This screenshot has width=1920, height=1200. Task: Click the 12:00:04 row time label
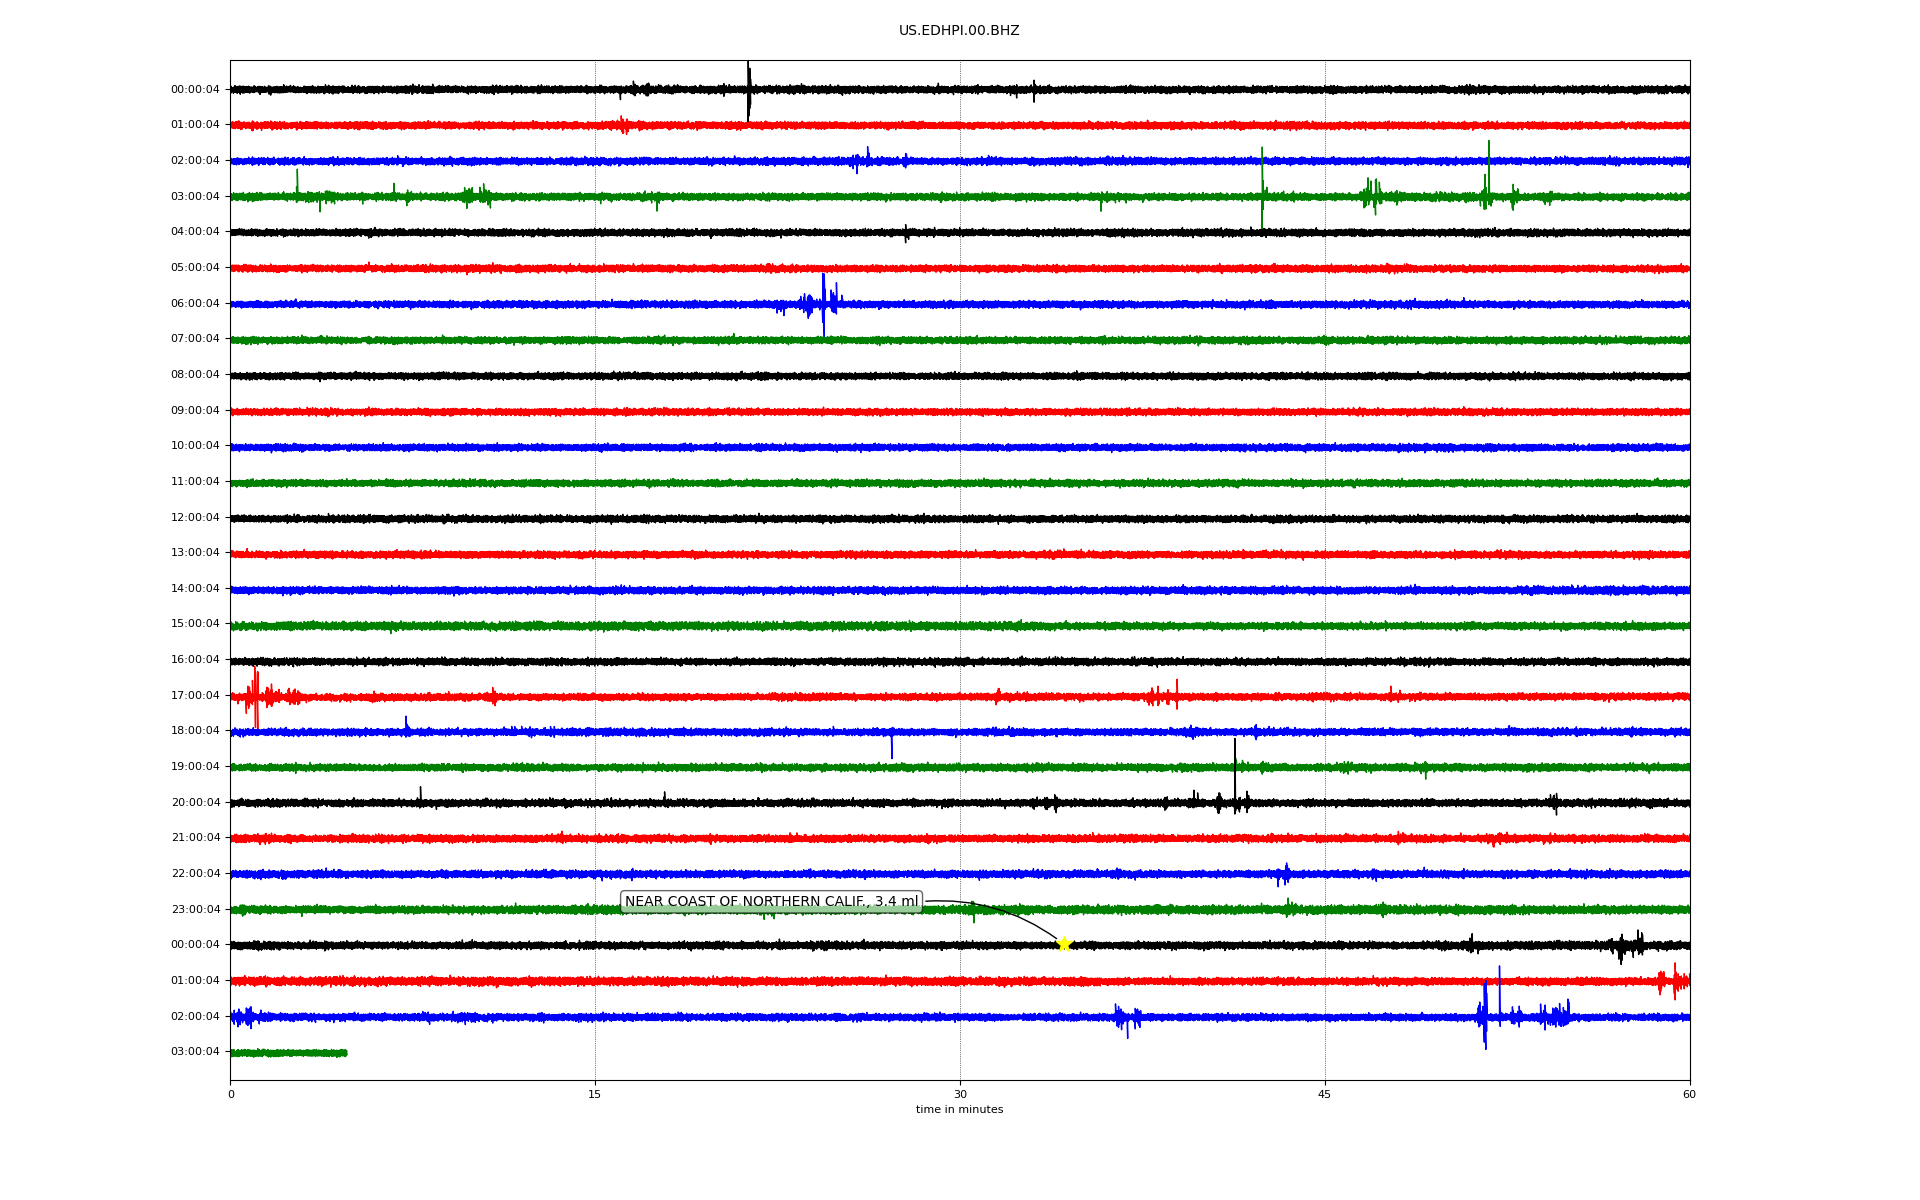click(x=195, y=518)
